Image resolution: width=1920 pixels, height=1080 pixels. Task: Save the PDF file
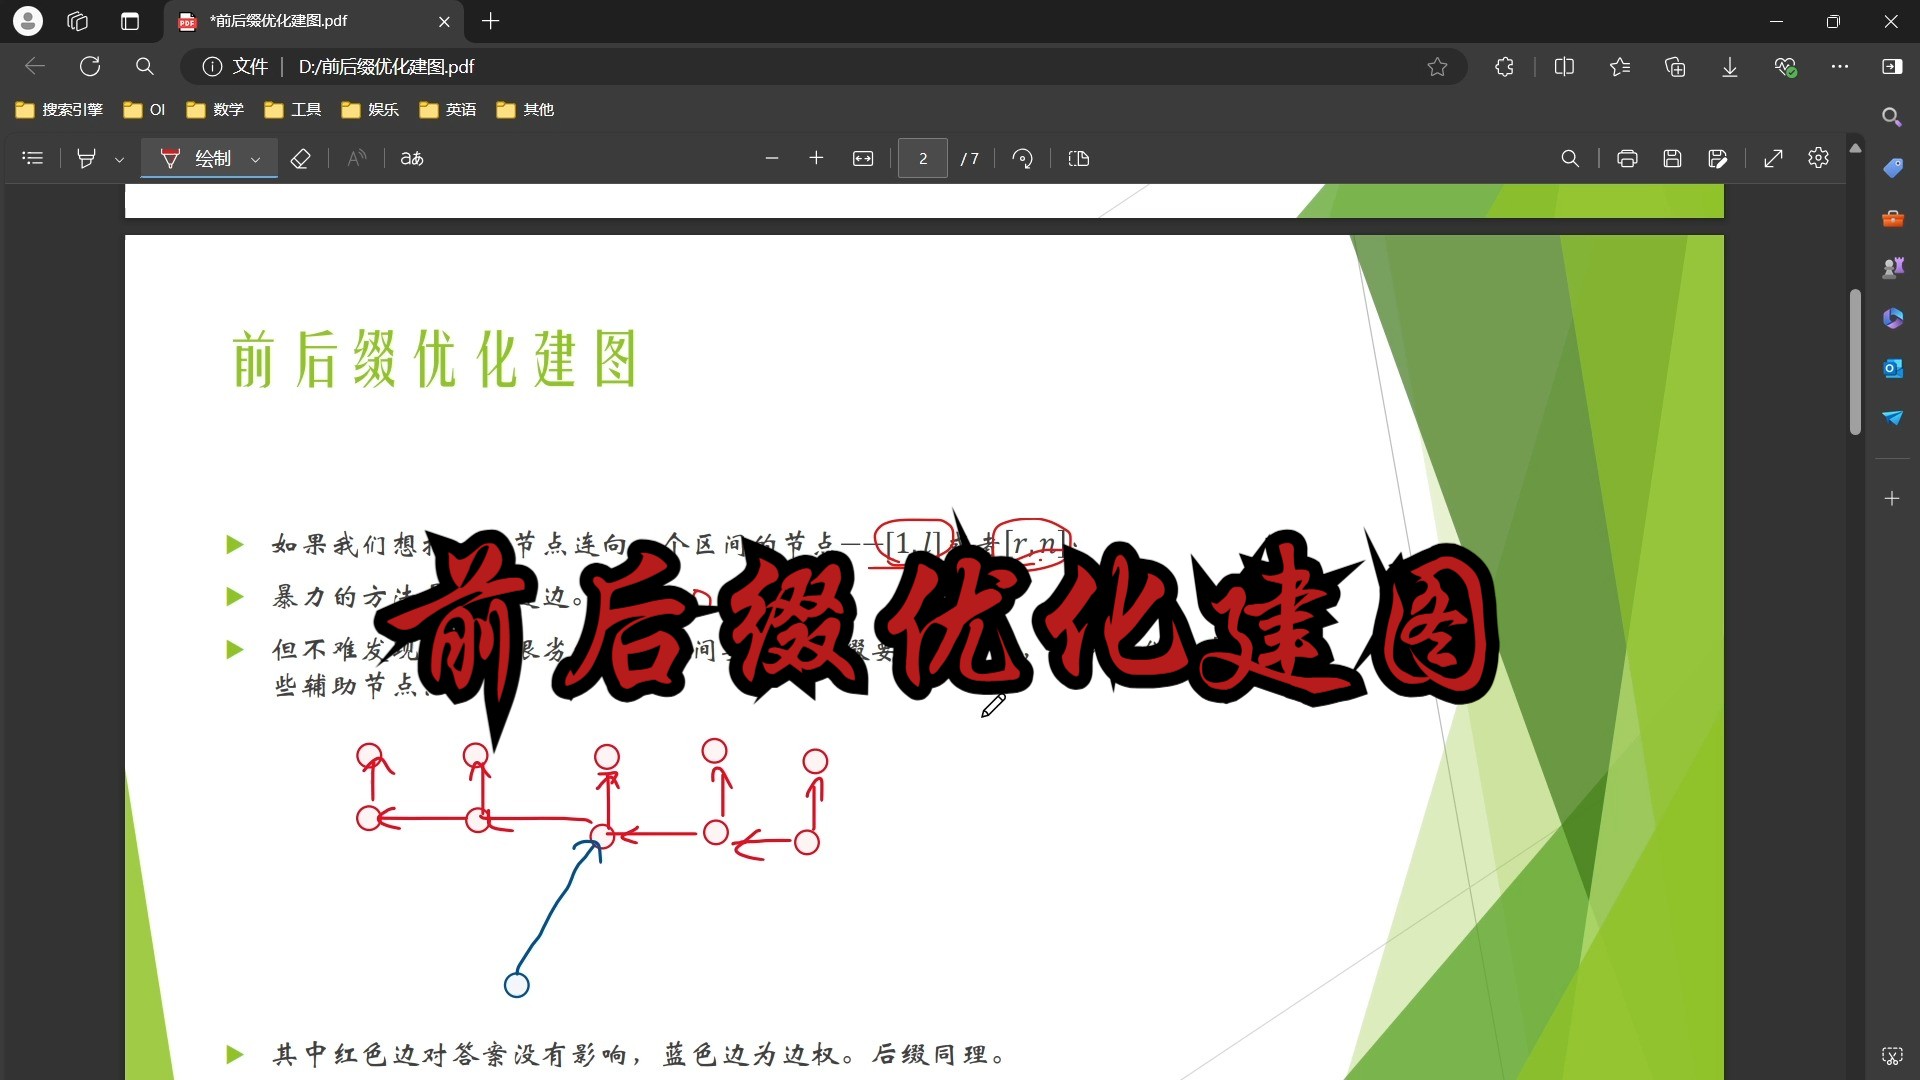pos(1672,158)
